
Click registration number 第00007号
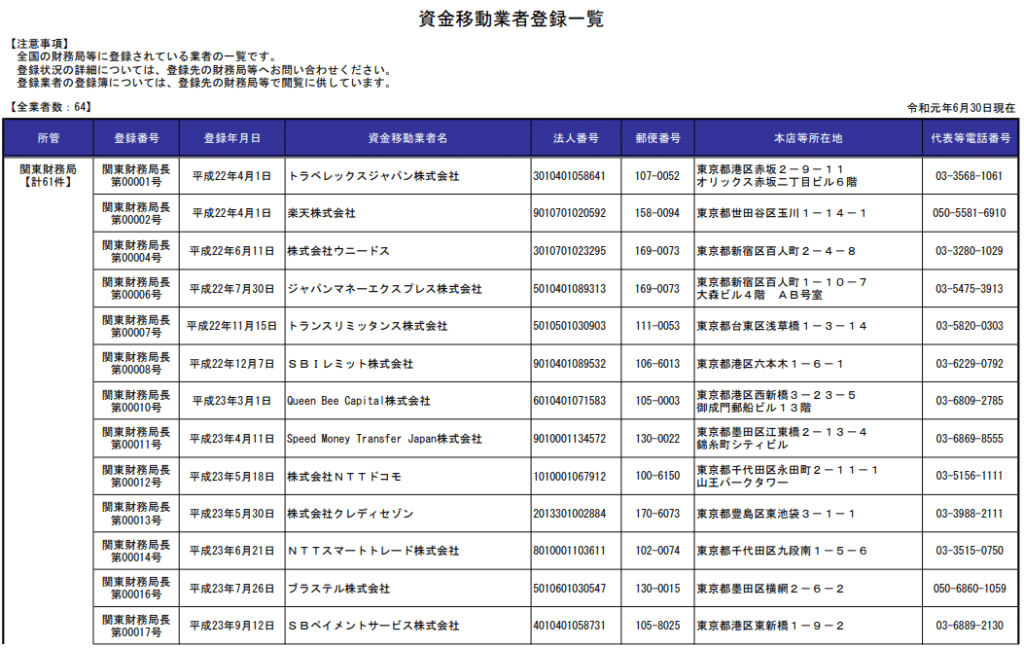136,332
